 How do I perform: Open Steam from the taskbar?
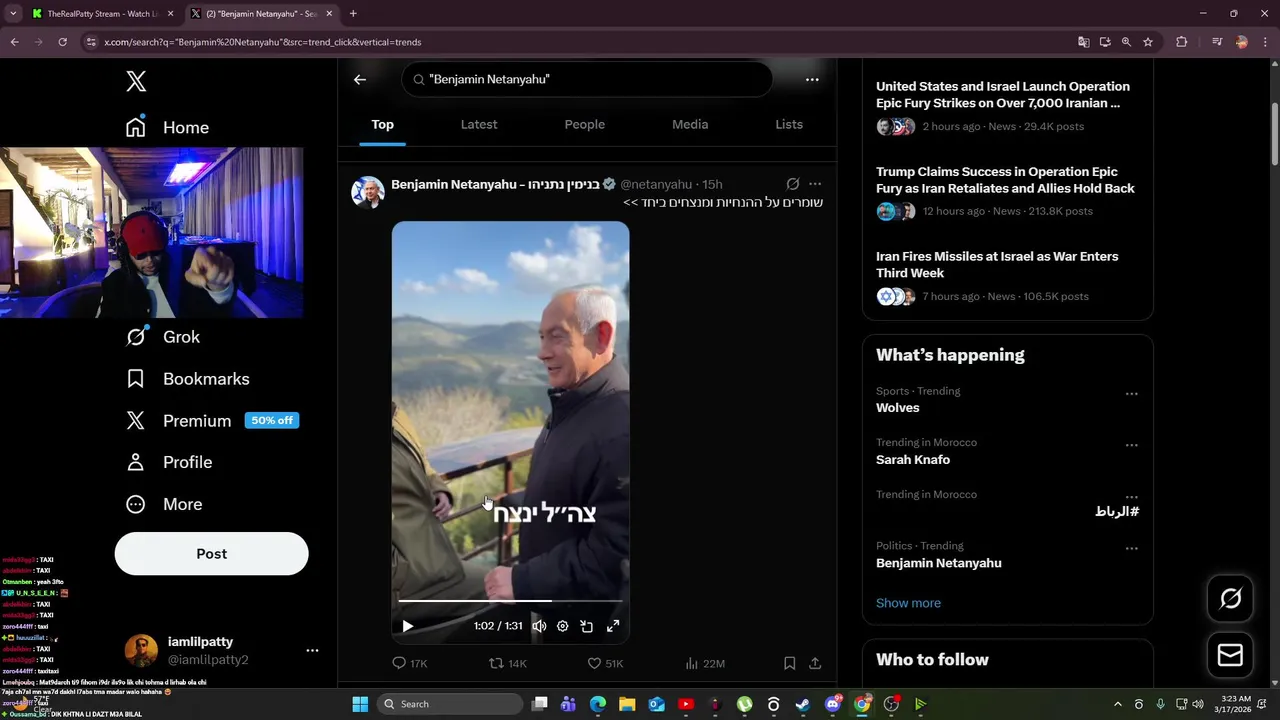[802, 704]
